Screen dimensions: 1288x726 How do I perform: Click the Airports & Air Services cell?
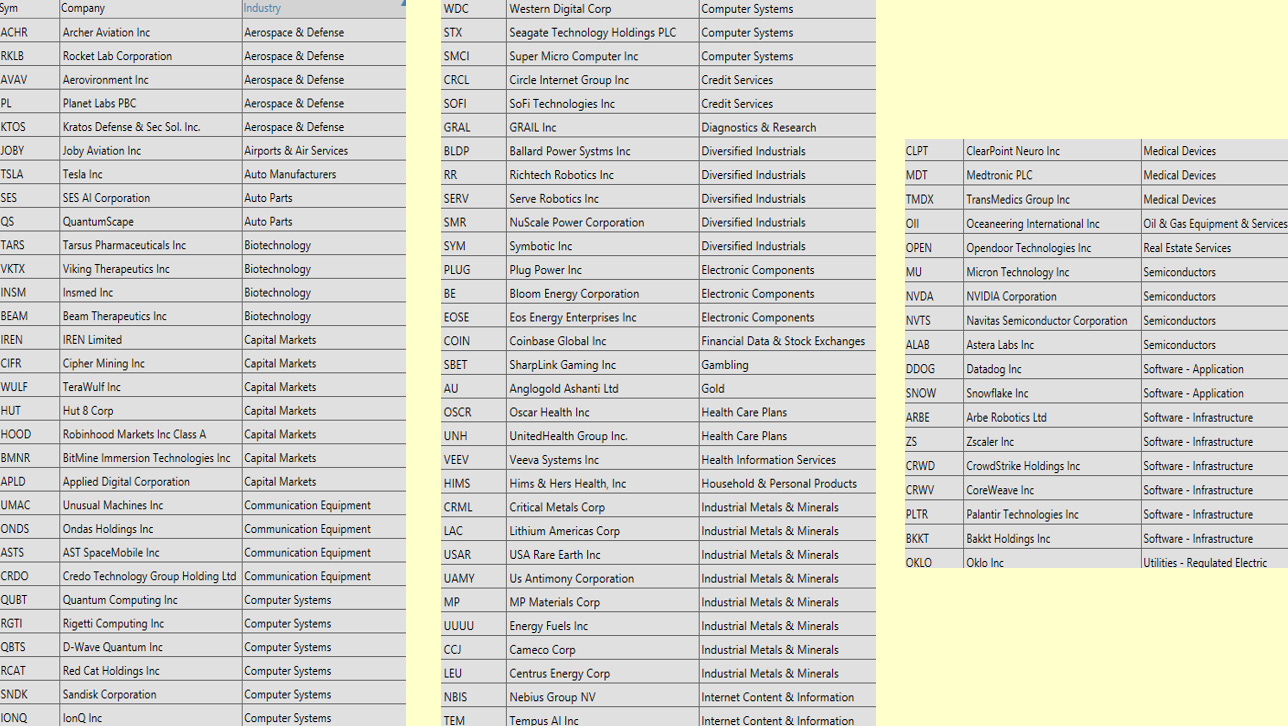coord(324,151)
